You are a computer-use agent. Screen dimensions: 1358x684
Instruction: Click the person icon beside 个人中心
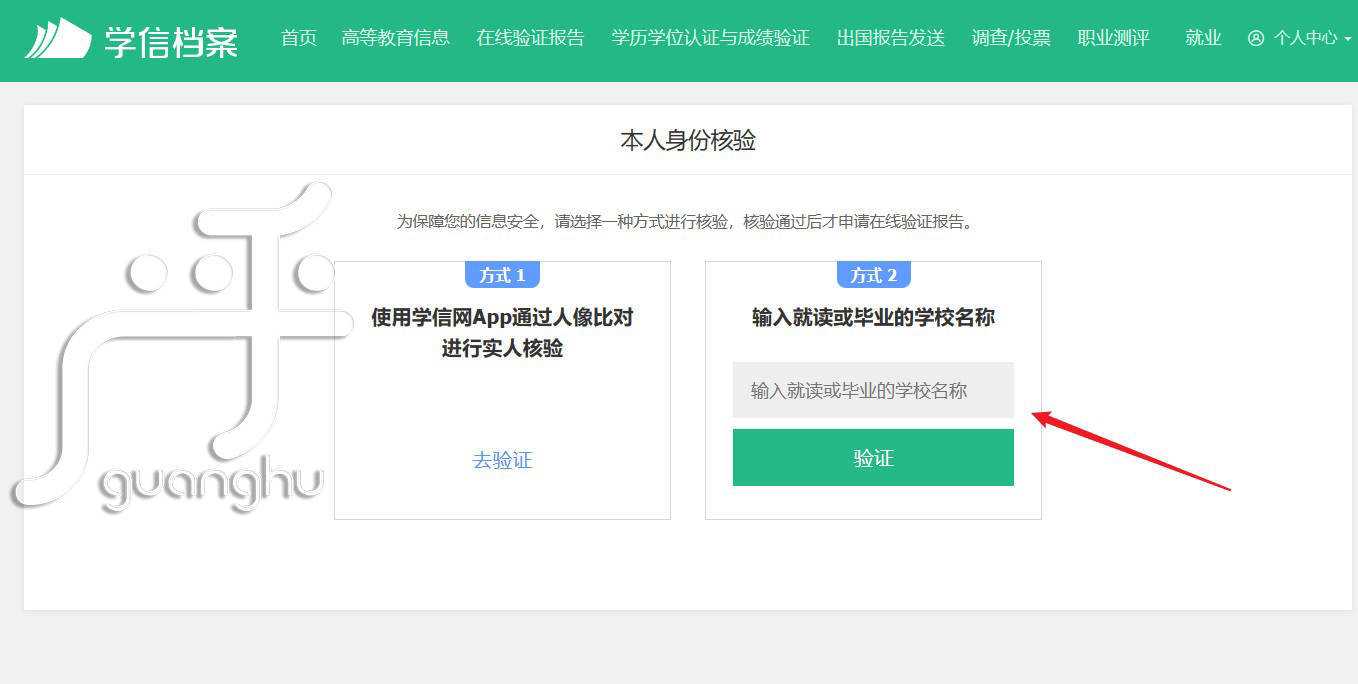[x=1256, y=37]
